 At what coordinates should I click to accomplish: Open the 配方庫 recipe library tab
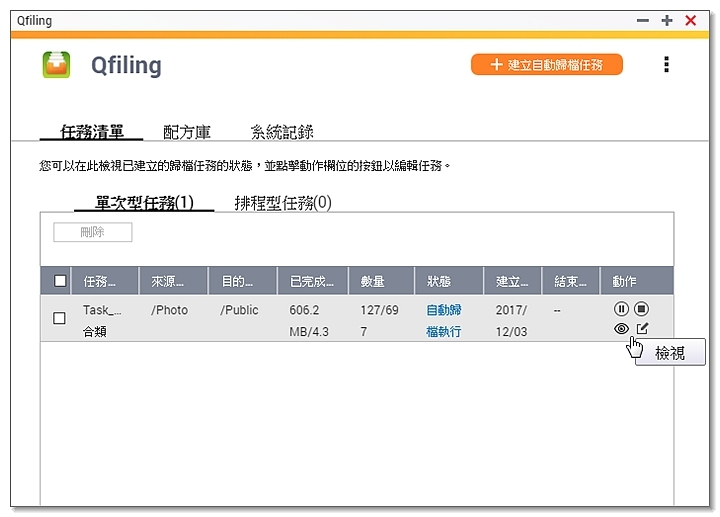[x=187, y=132]
